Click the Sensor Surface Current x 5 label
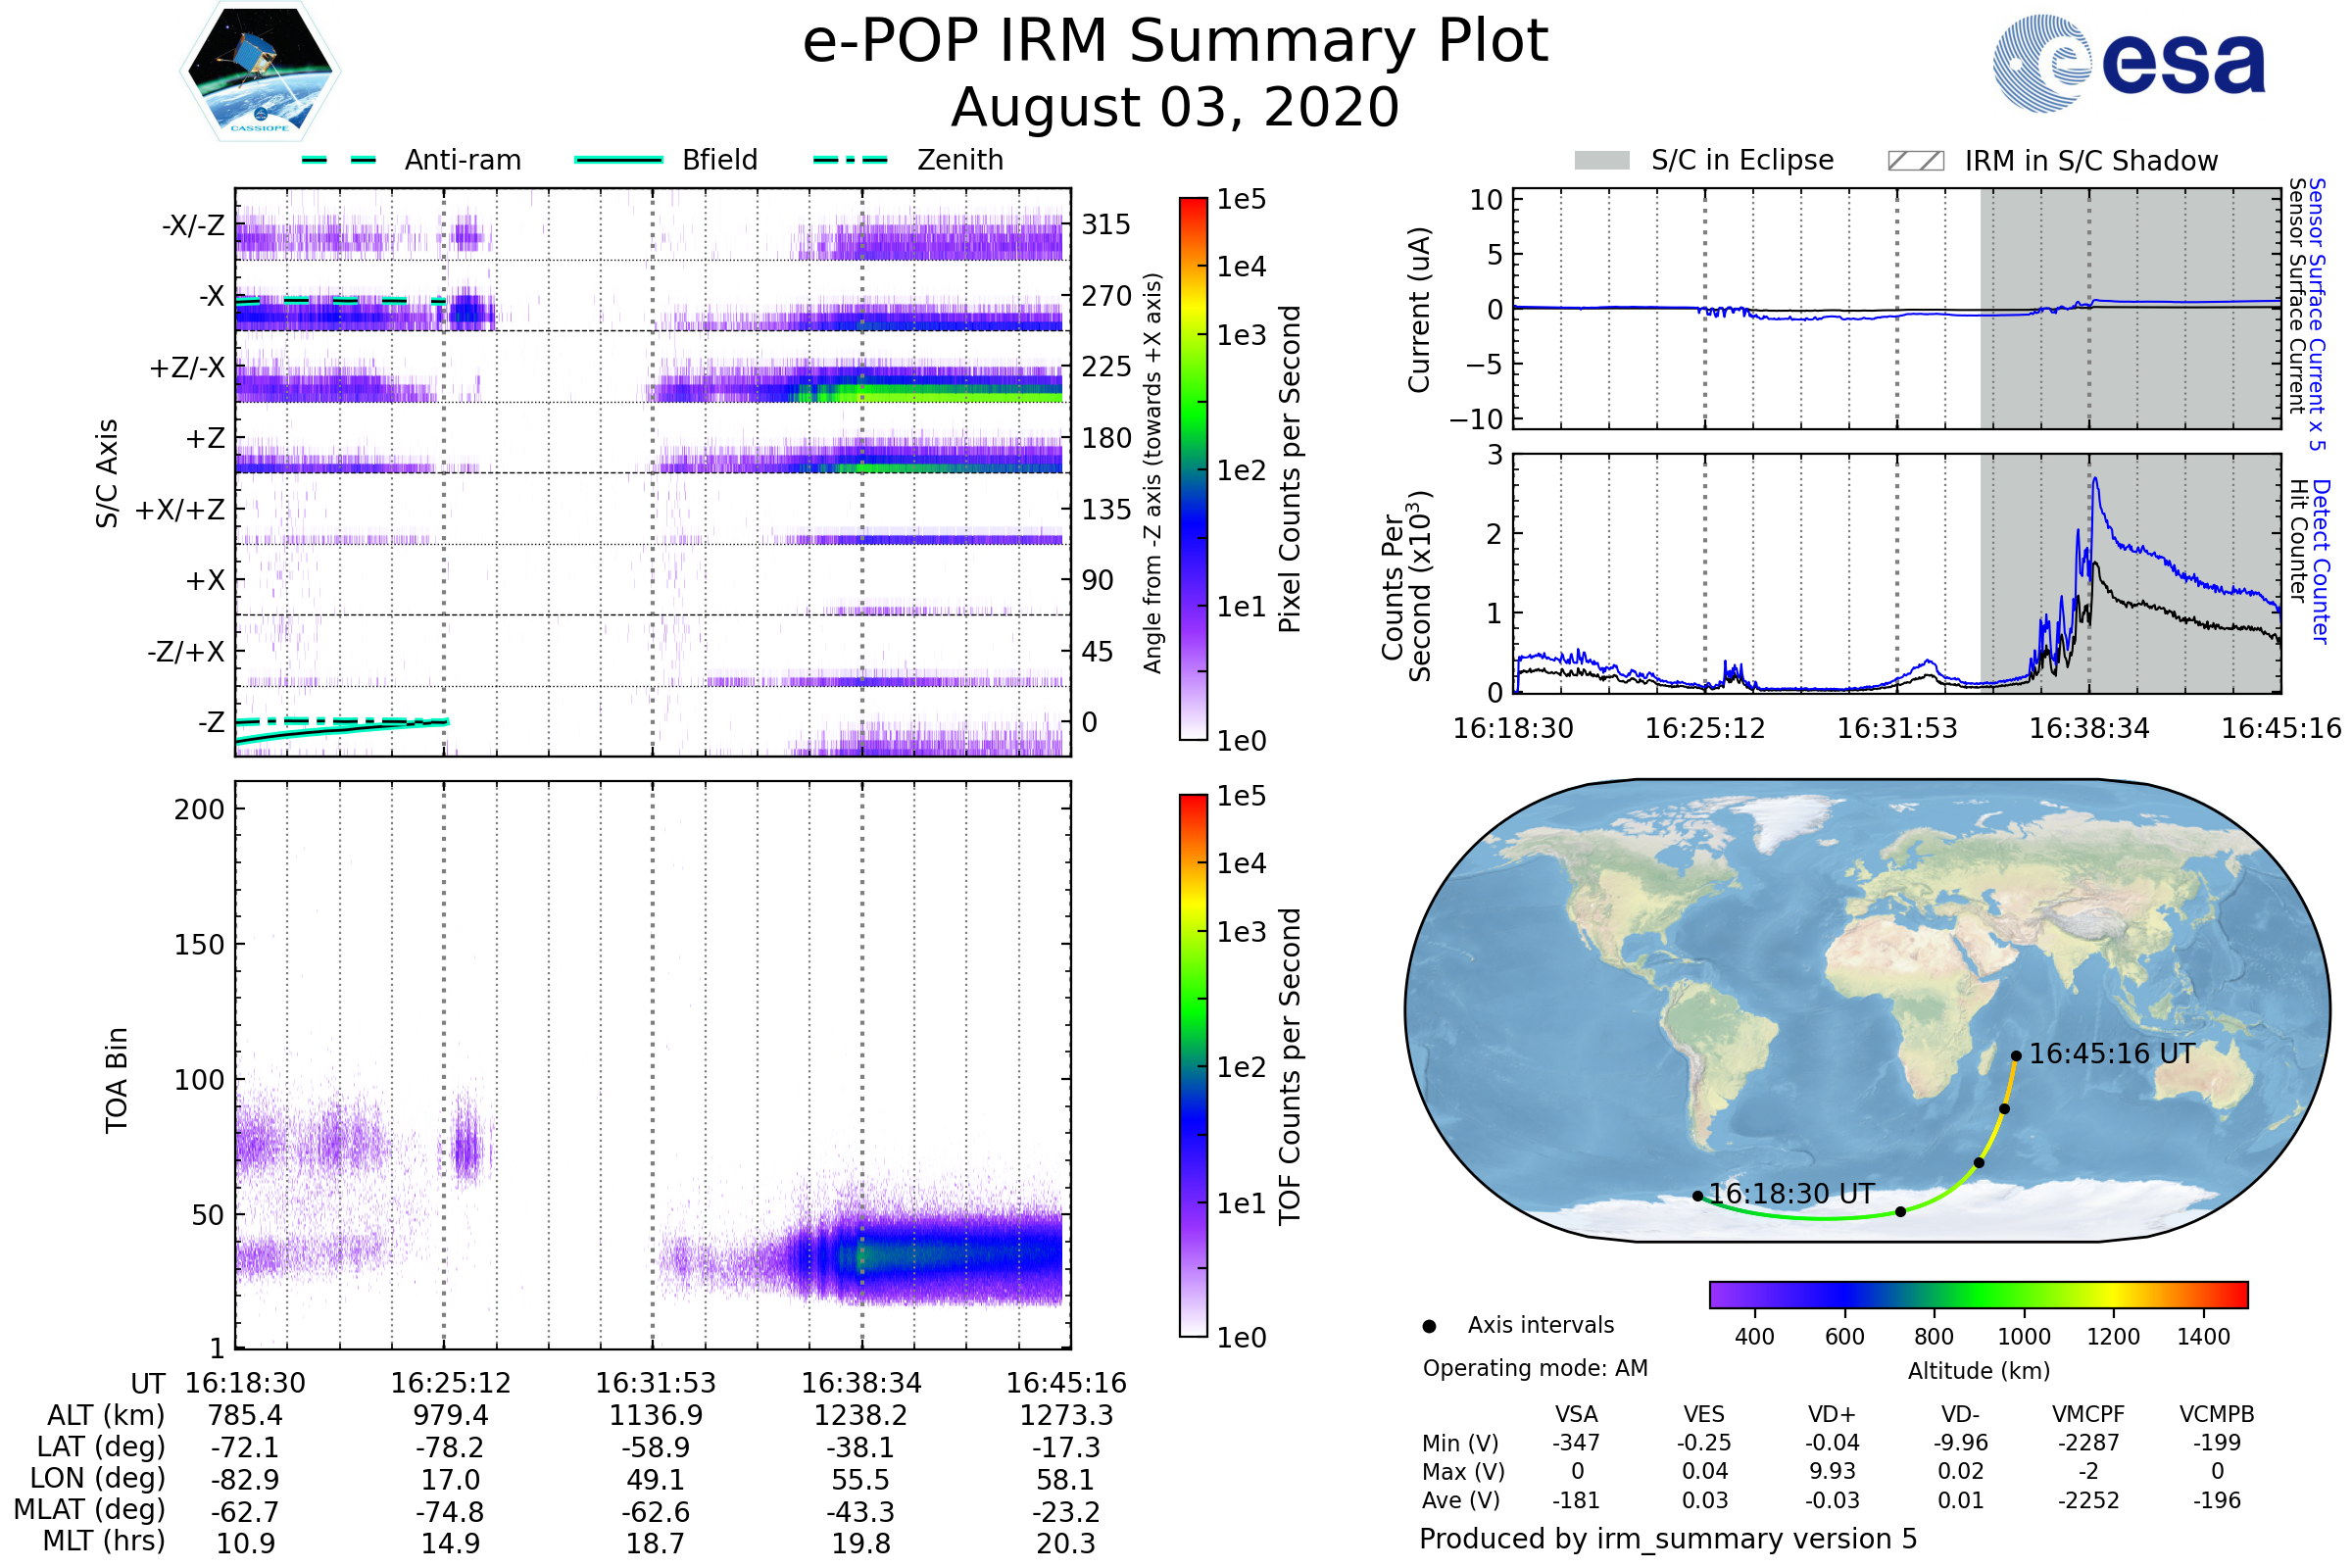Screen dimensions: 2352x1568 [x=2317, y=313]
